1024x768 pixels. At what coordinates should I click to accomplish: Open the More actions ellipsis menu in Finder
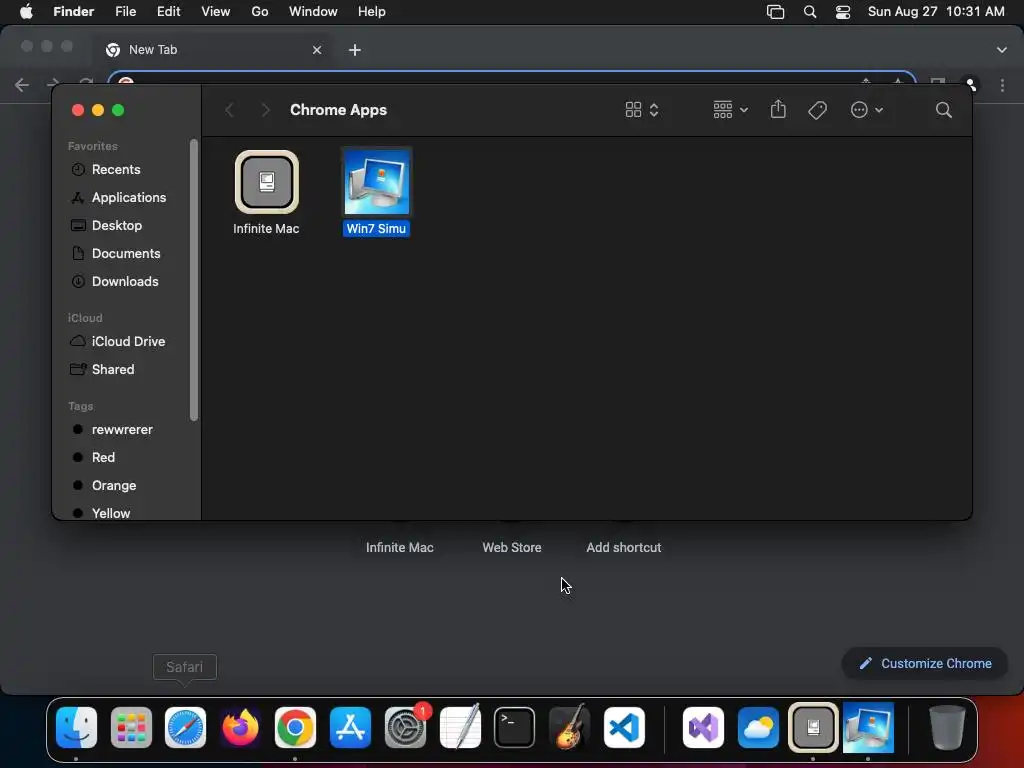point(867,110)
